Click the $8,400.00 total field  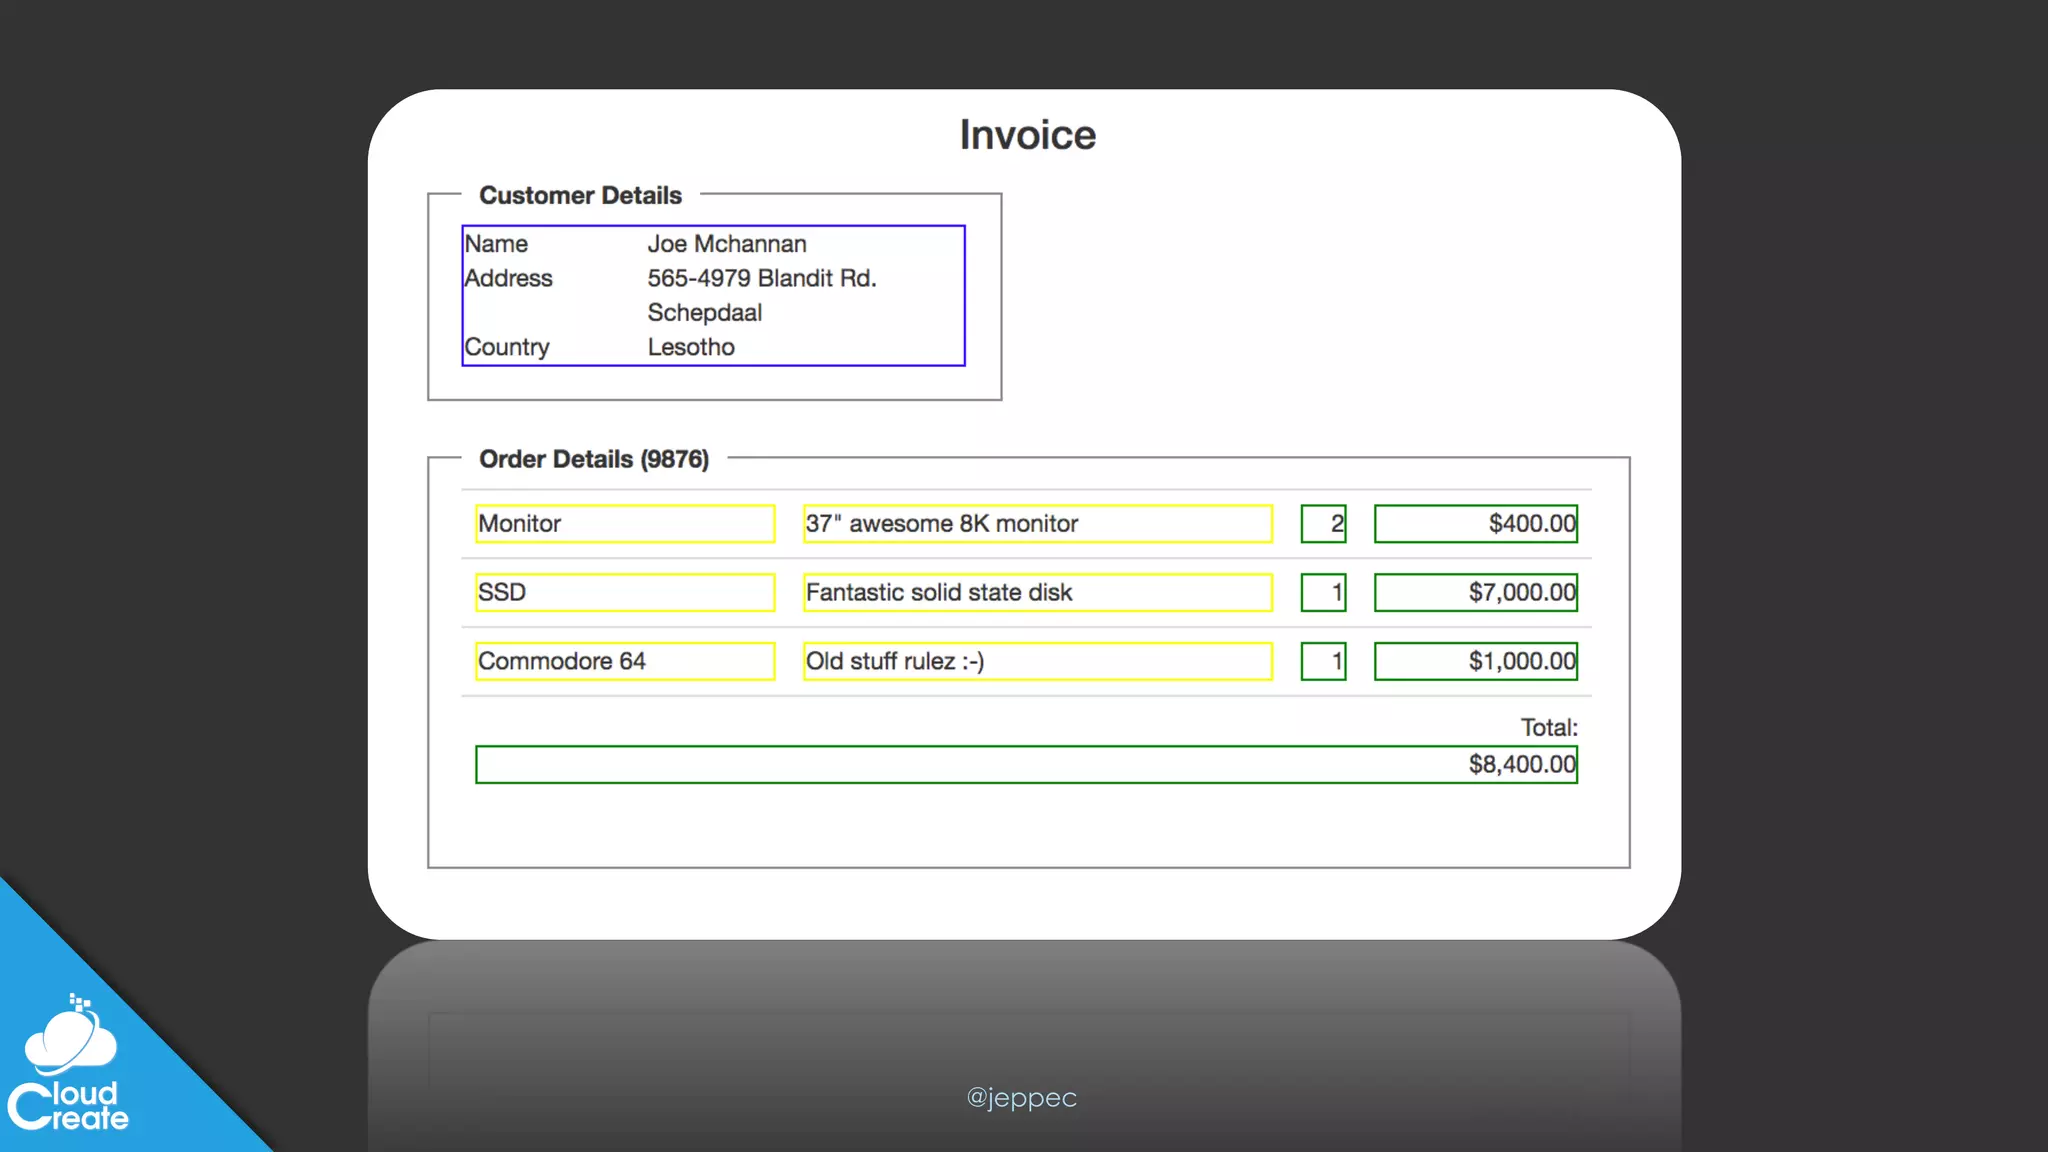pyautogui.click(x=1026, y=765)
